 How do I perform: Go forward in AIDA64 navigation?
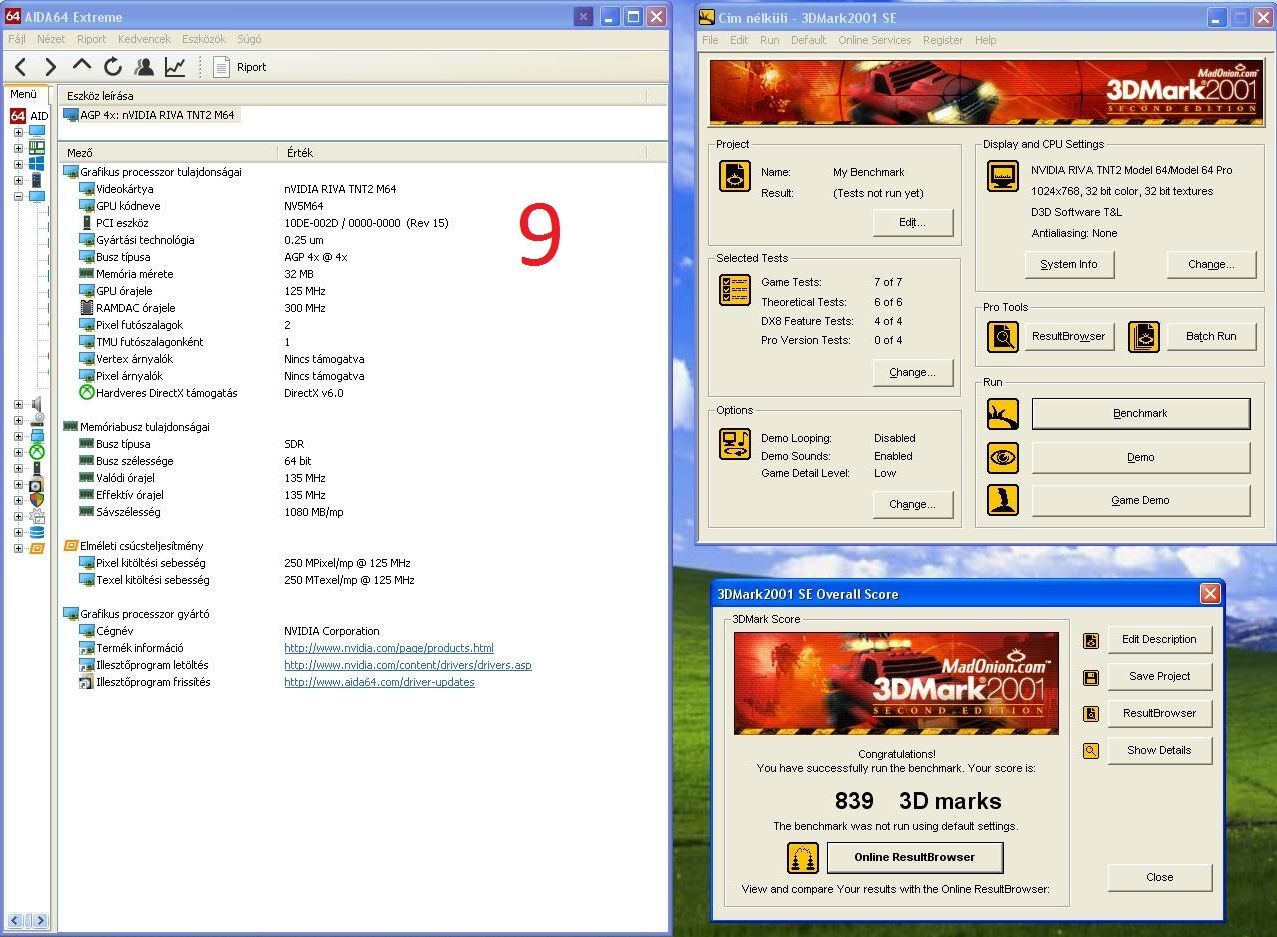point(50,67)
